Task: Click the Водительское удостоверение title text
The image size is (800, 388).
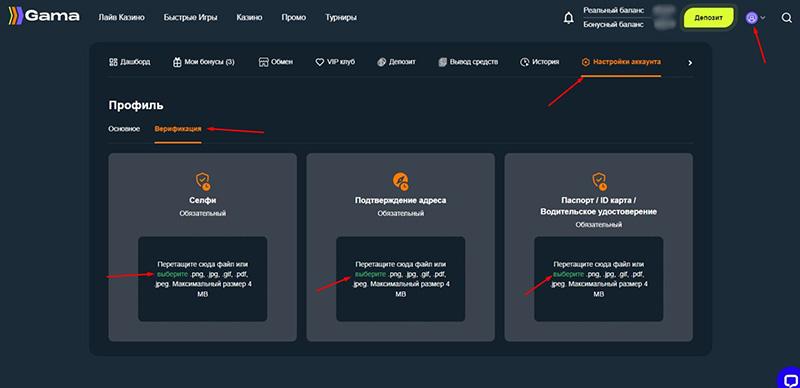Action: click(598, 211)
